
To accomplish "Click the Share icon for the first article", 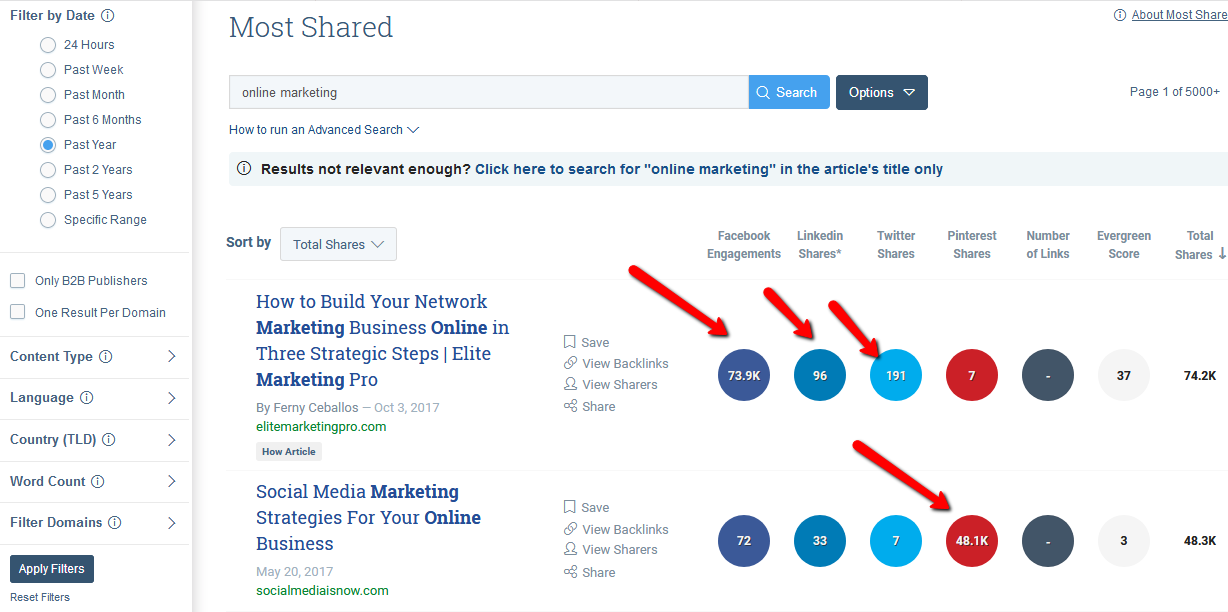I will click(570, 406).
